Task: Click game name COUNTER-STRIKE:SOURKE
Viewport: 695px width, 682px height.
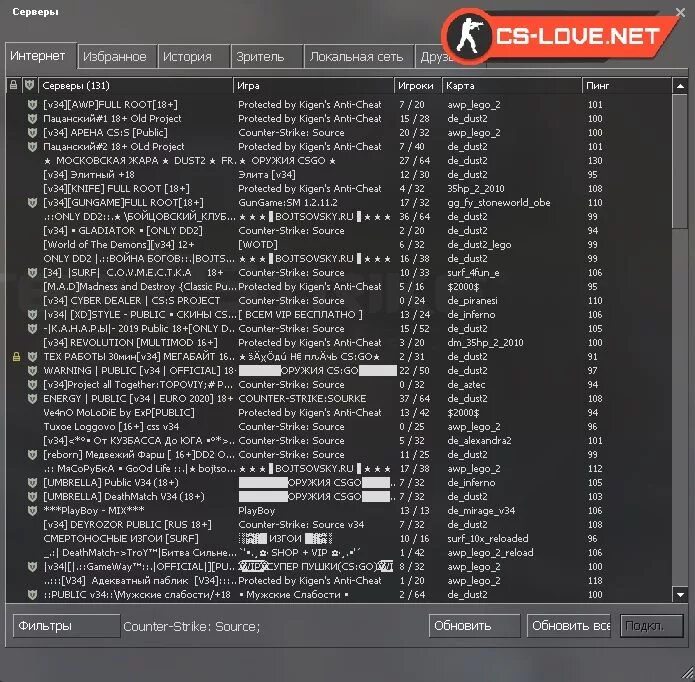Action: coord(302,399)
